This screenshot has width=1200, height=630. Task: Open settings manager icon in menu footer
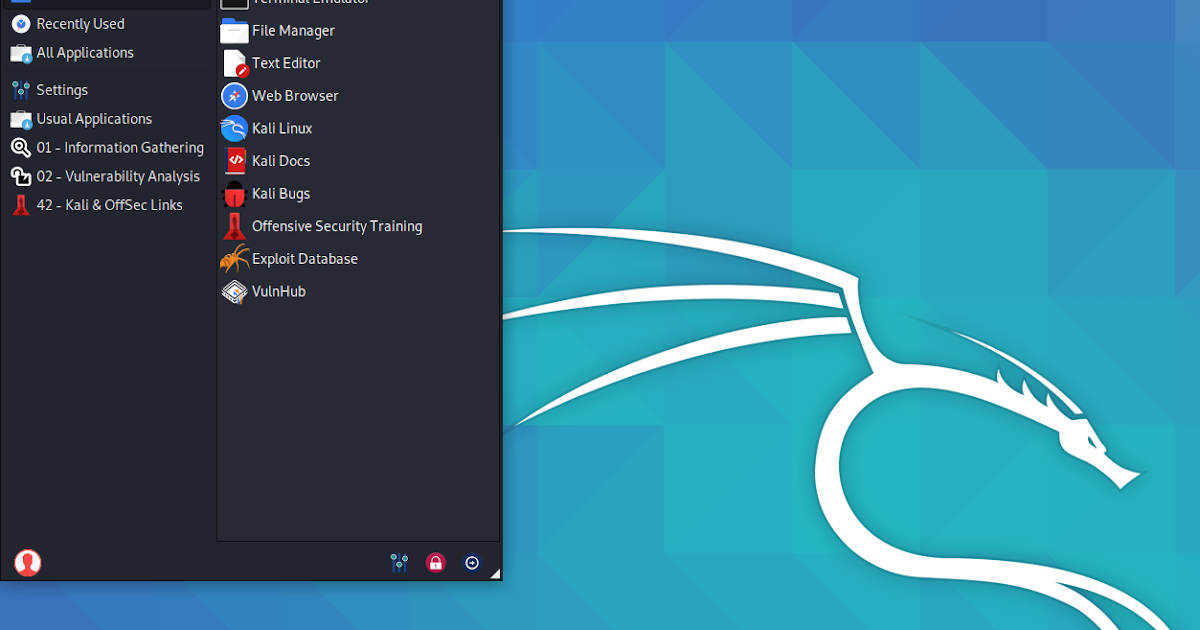click(399, 563)
